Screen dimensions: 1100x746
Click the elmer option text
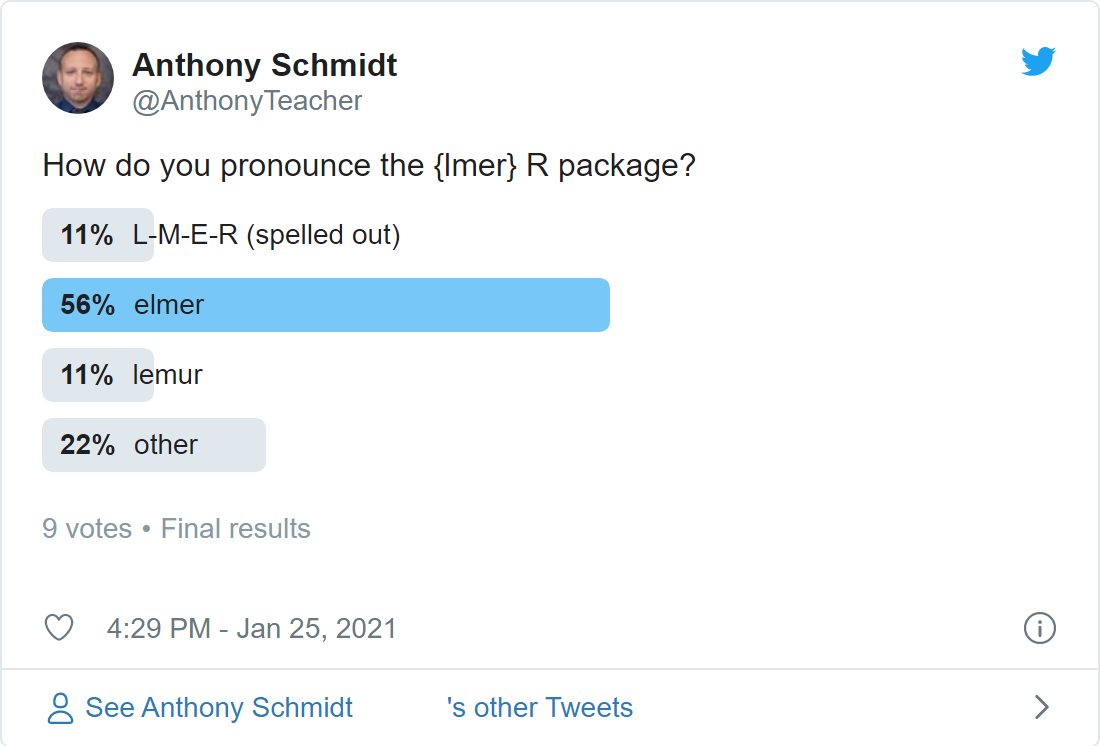[x=169, y=305]
